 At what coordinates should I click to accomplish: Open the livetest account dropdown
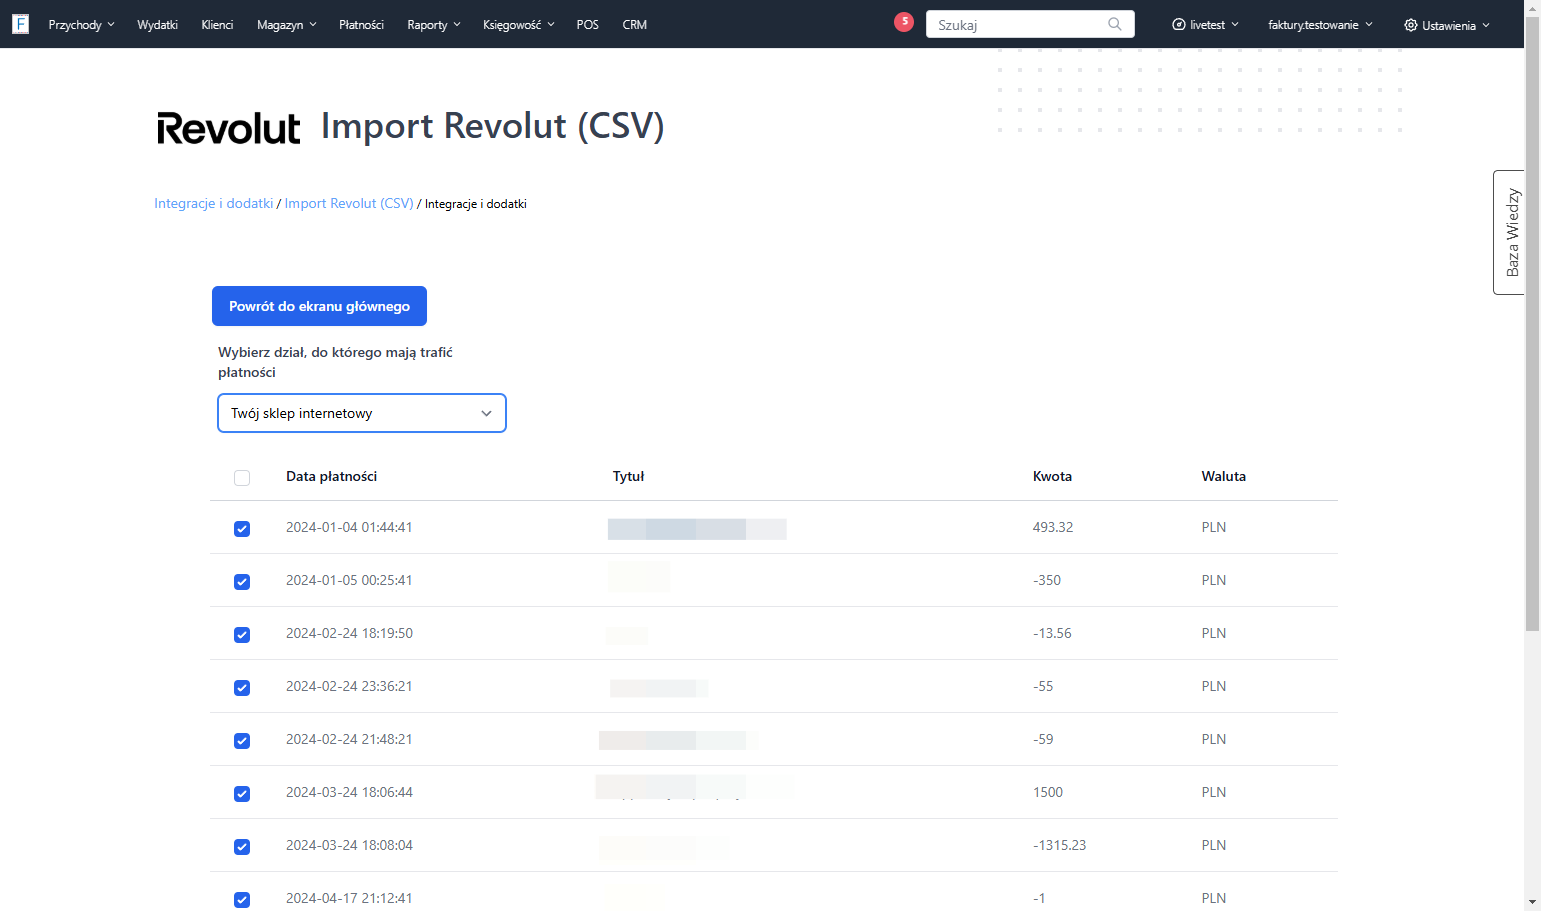point(1206,25)
